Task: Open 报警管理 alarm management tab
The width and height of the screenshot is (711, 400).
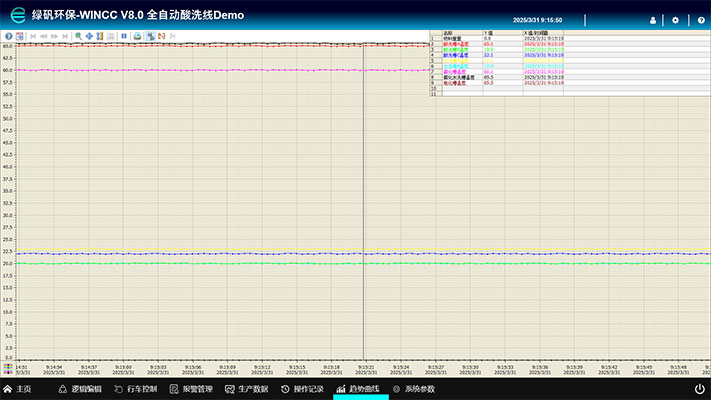Action: (191, 388)
